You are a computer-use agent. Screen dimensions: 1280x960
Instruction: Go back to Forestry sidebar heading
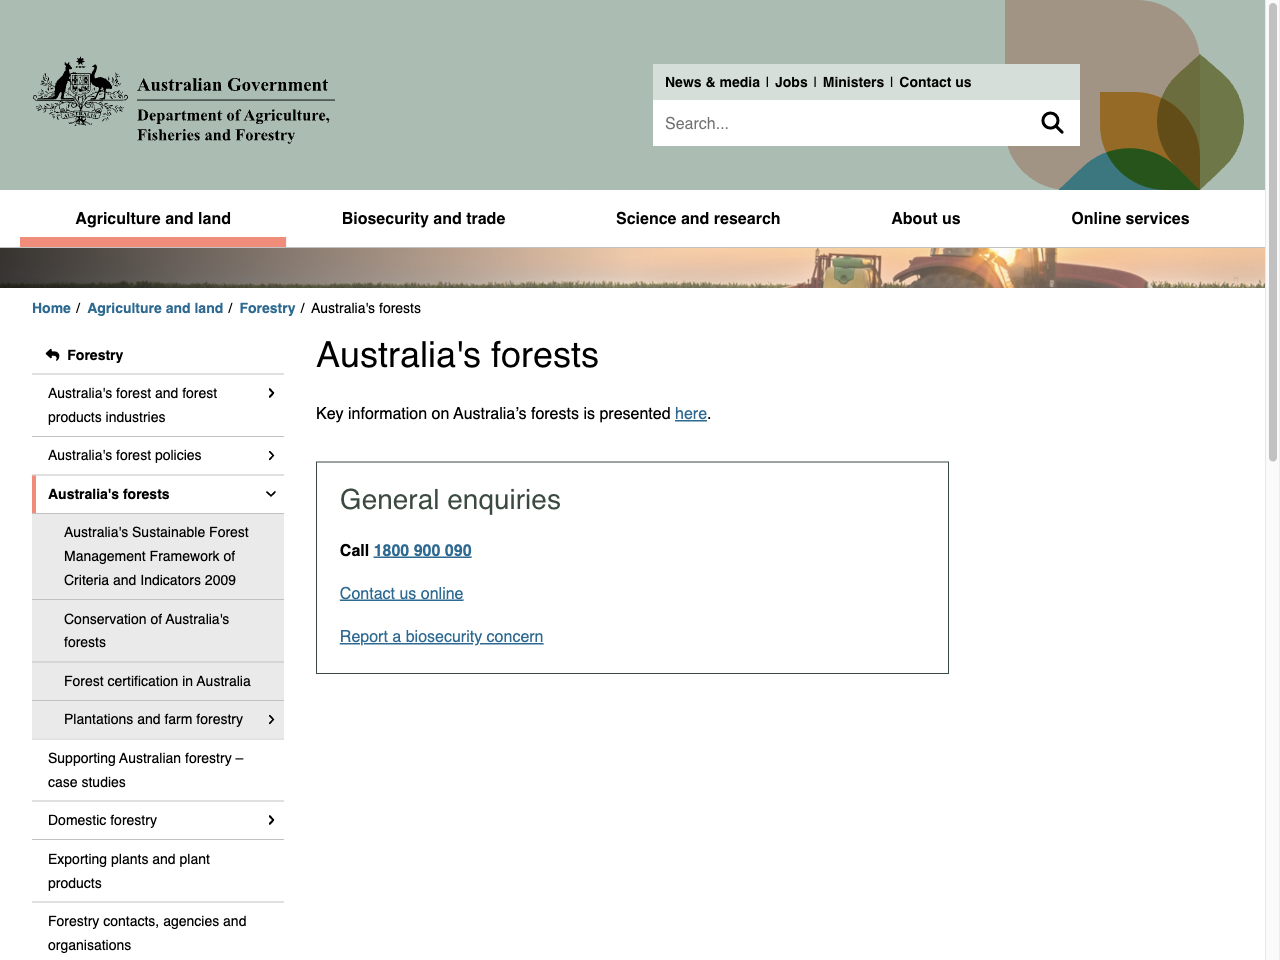point(95,355)
